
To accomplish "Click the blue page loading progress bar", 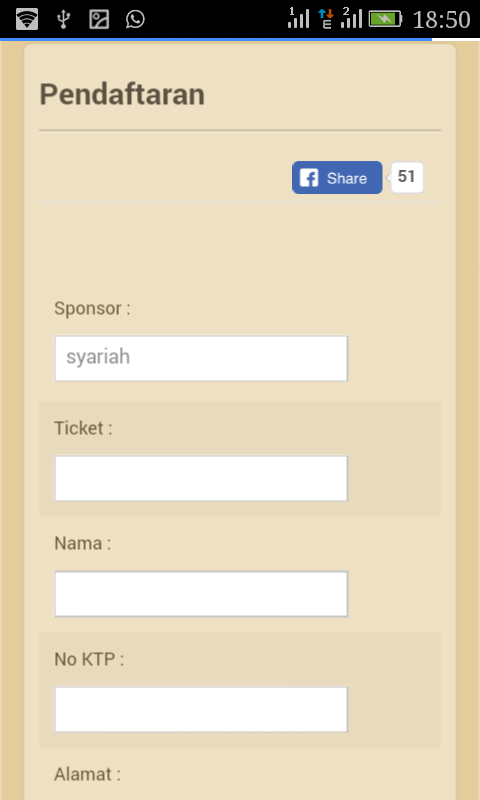I will click(216, 39).
